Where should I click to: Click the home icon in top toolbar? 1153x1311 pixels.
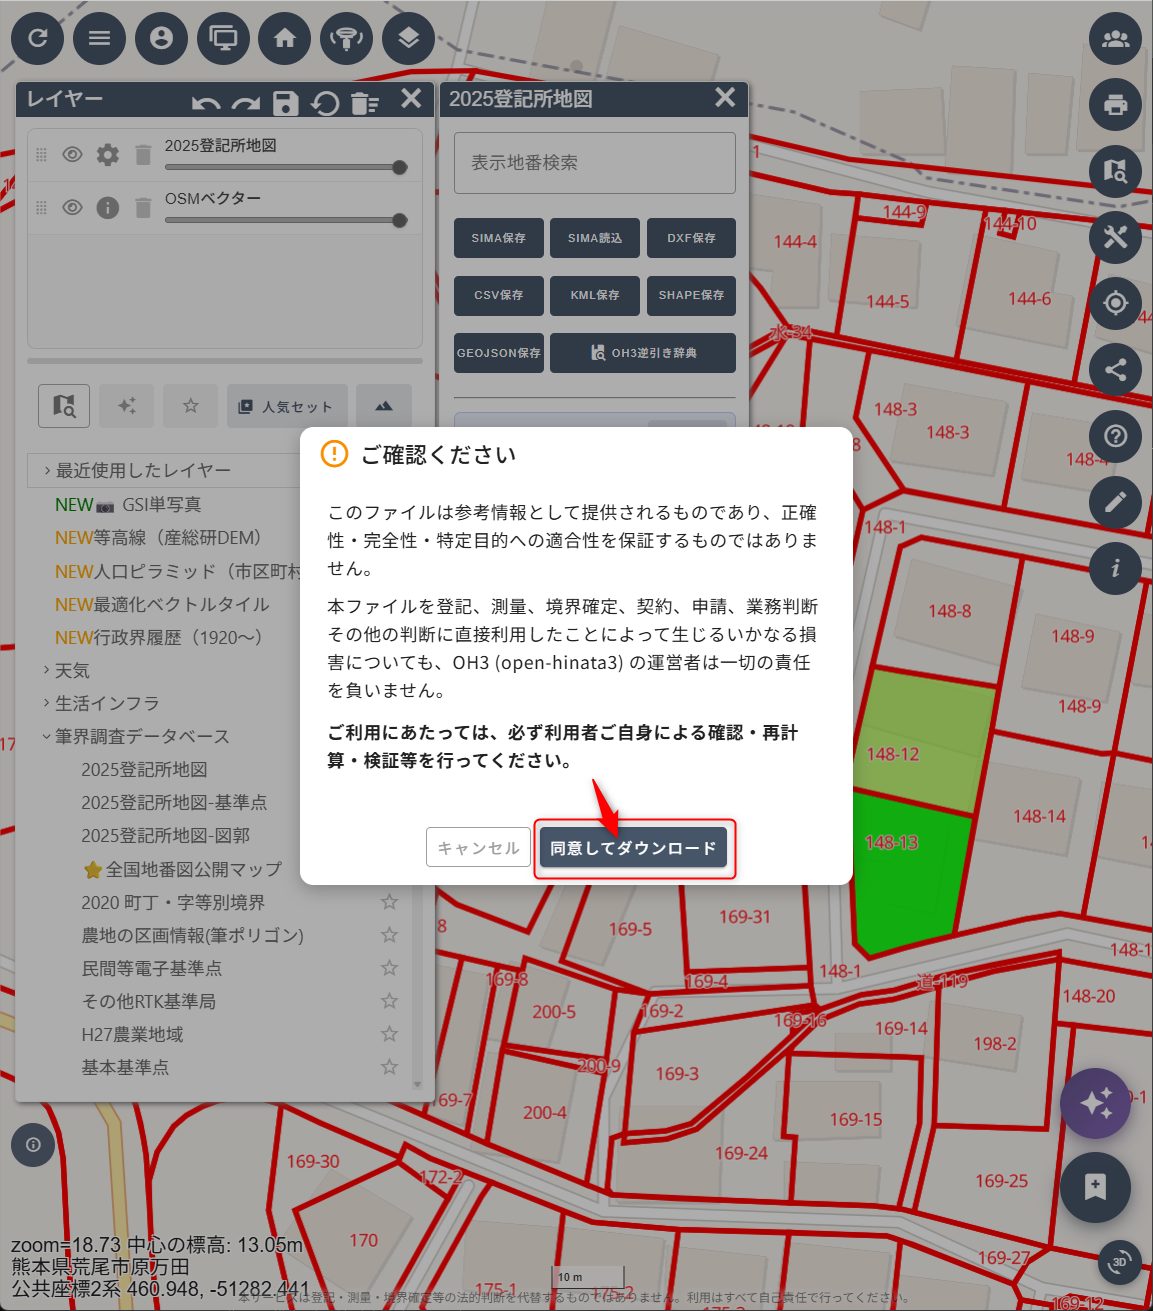285,38
